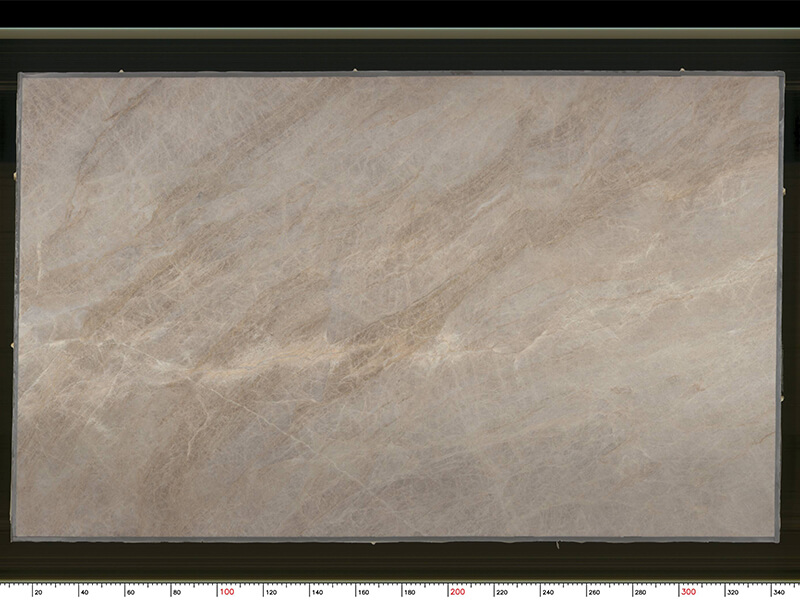The height and width of the screenshot is (600, 800).
Task: Click the ruler mark labeled 120
Action: click(x=271, y=592)
